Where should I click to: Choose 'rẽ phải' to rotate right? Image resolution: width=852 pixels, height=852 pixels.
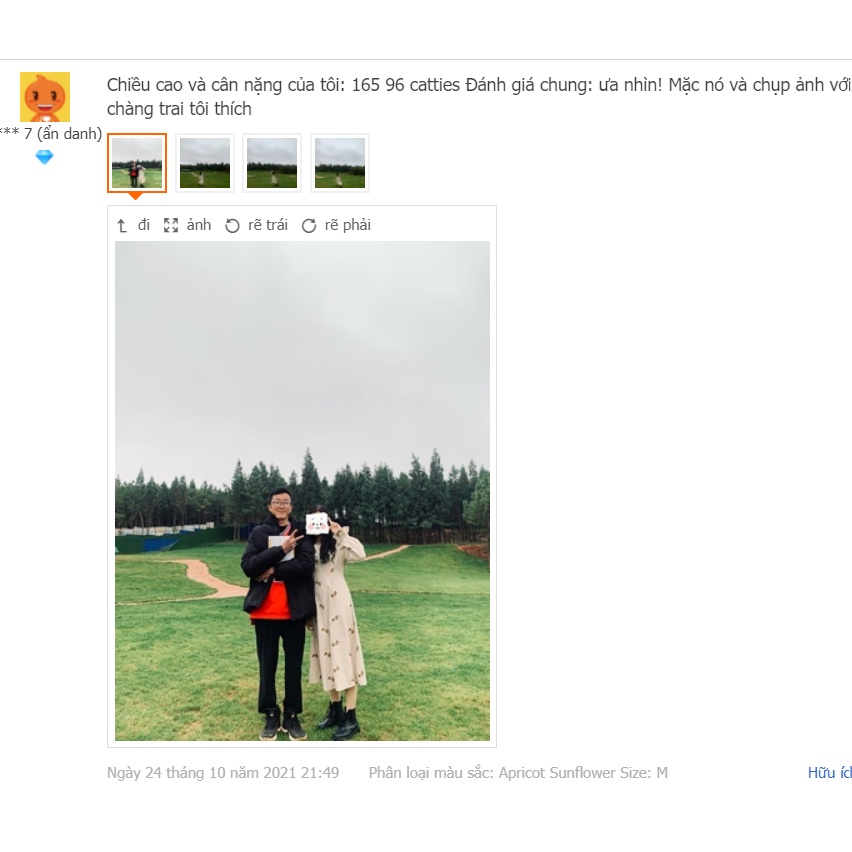[x=348, y=225]
